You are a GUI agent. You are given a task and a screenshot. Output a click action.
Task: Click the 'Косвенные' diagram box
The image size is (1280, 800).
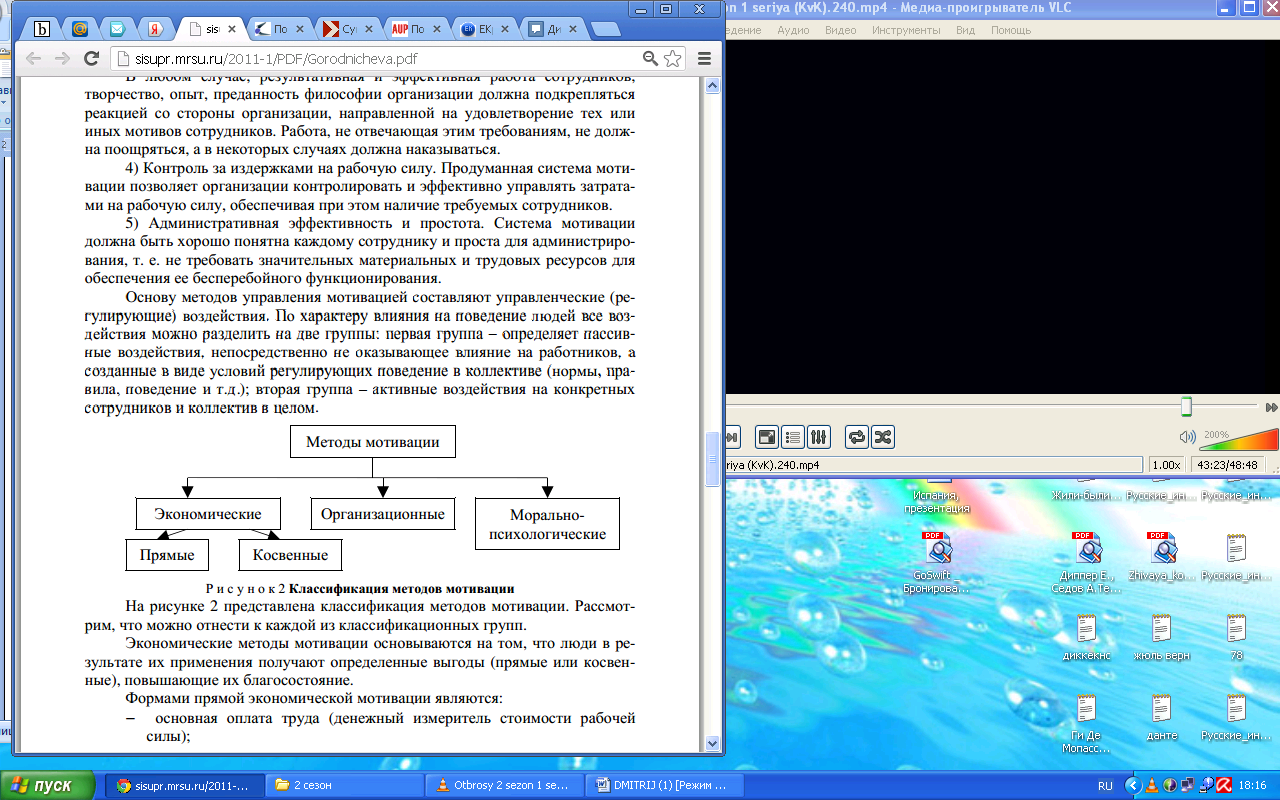point(290,555)
